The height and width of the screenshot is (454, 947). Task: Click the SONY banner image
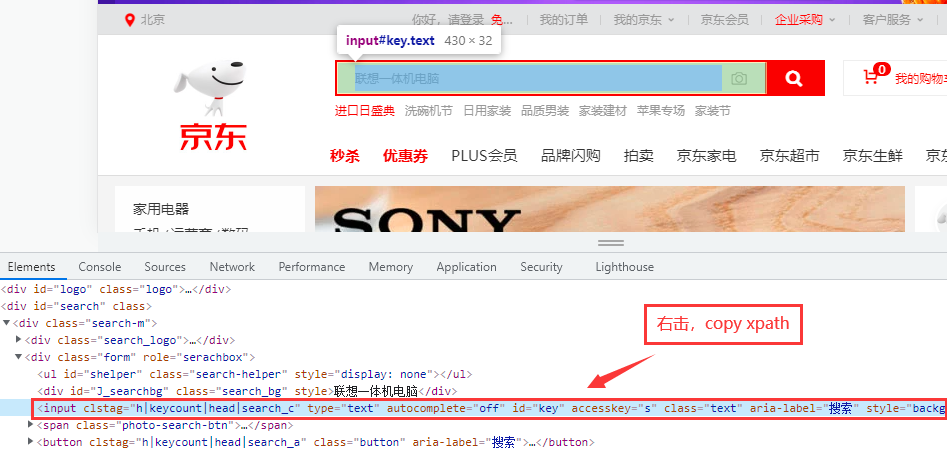(x=609, y=209)
